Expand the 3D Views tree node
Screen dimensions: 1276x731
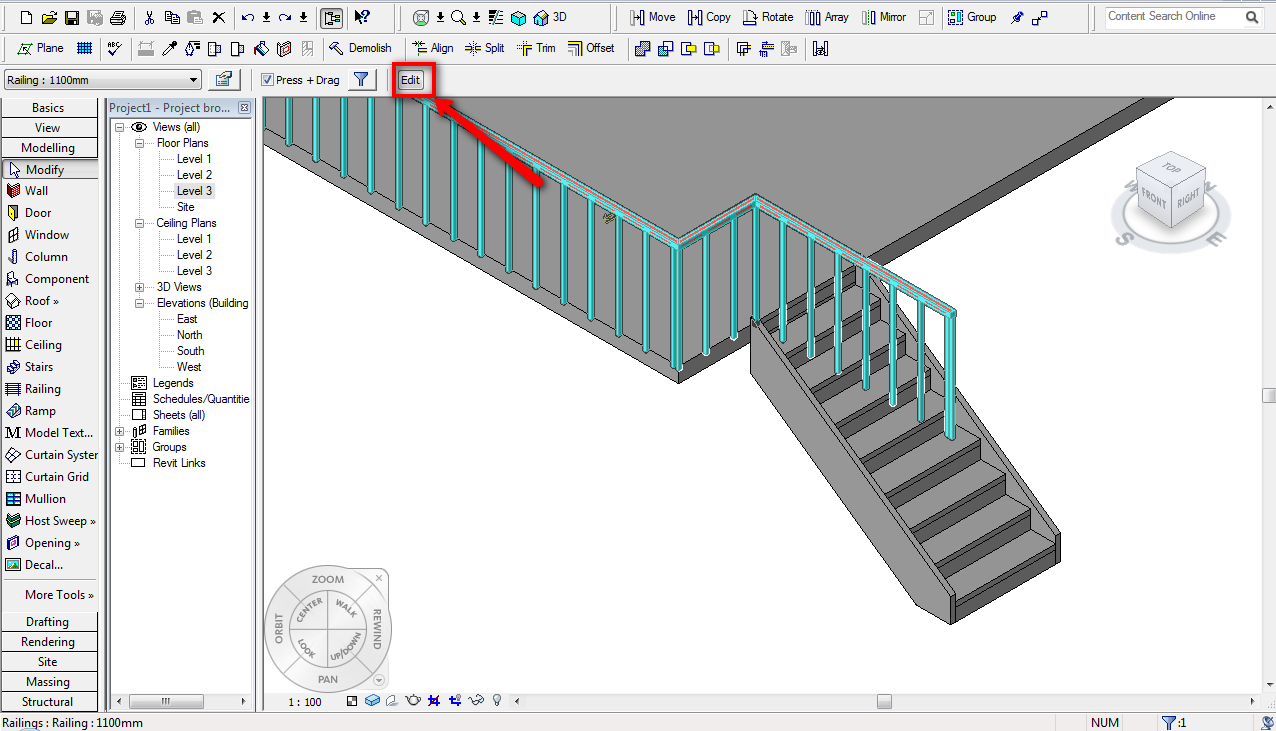pos(140,287)
